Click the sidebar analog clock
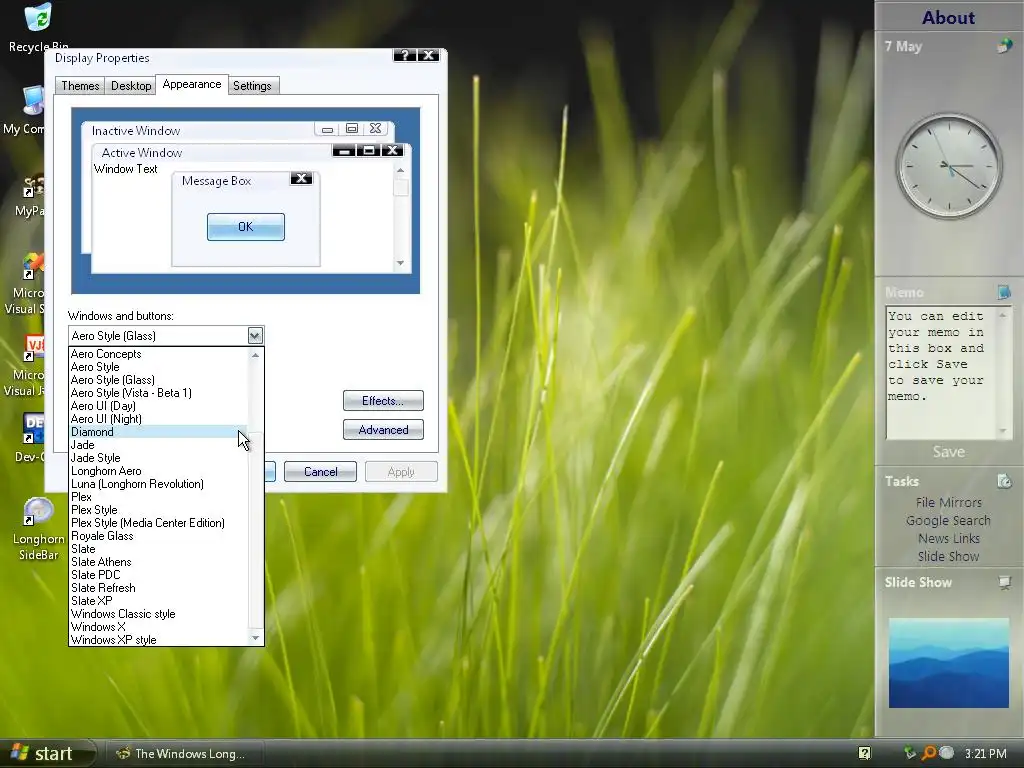The image size is (1024, 768). 948,167
